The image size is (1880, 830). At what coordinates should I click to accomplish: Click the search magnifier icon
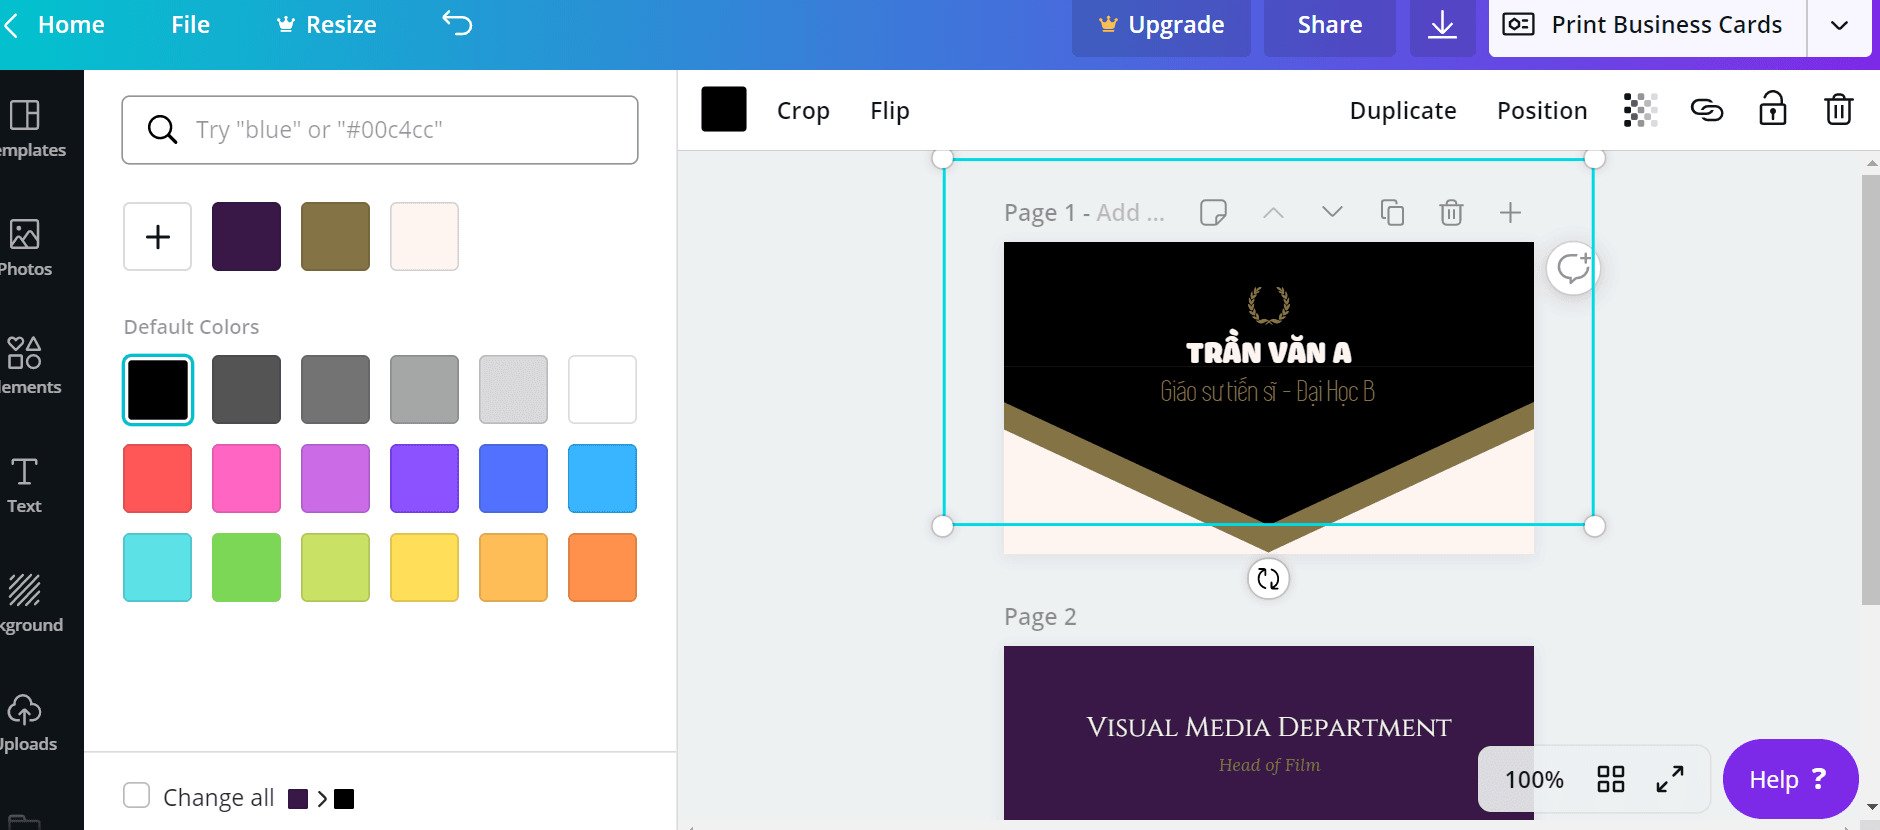click(162, 129)
